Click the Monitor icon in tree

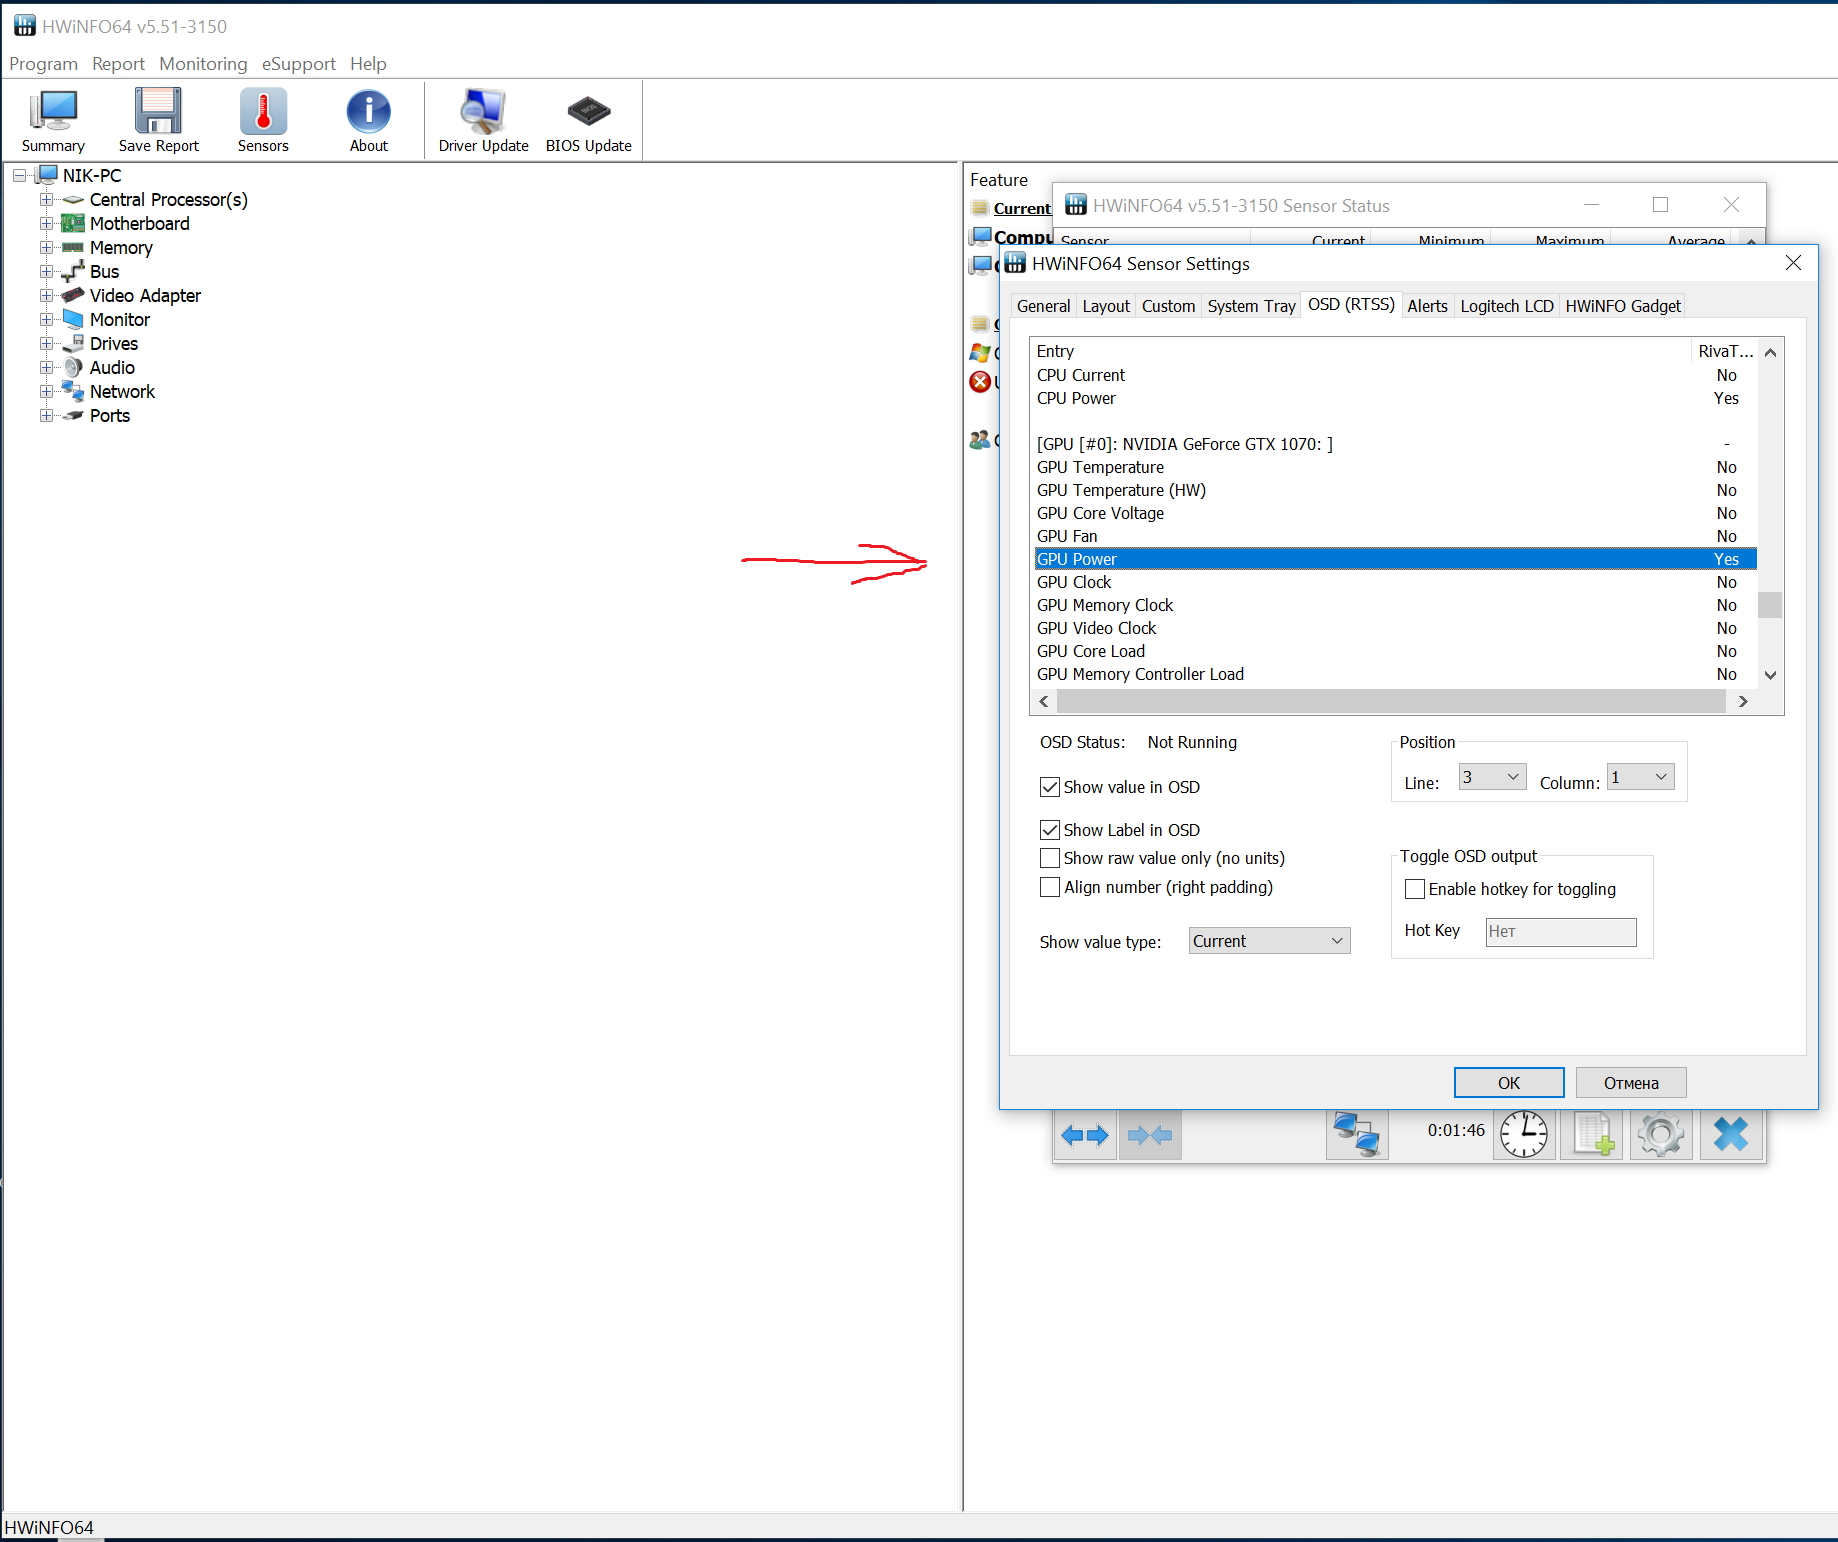[x=73, y=319]
